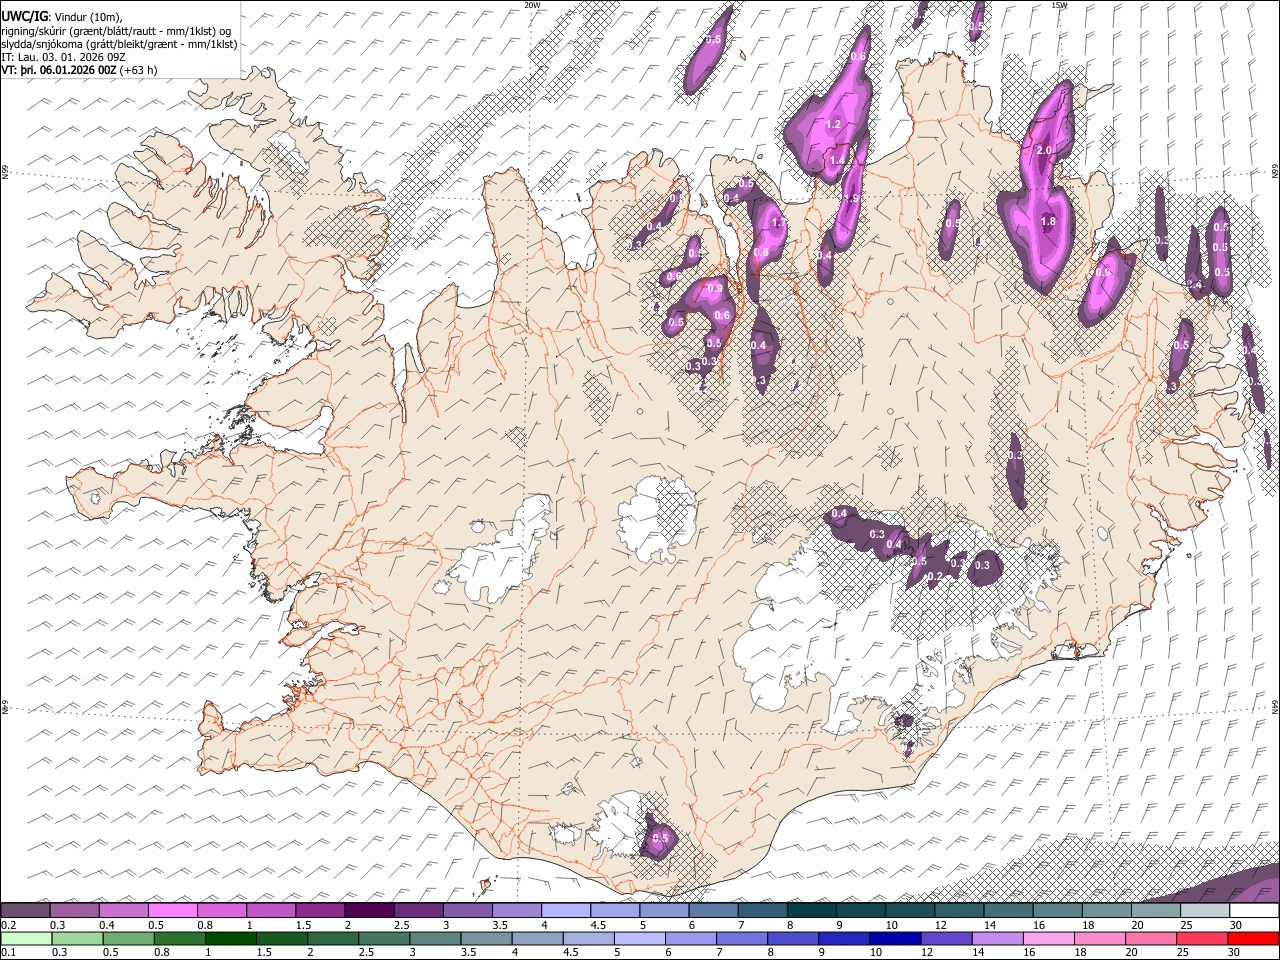1280x960 pixels.
Task: Click the "14" label in the upper scale
Action: (989, 925)
